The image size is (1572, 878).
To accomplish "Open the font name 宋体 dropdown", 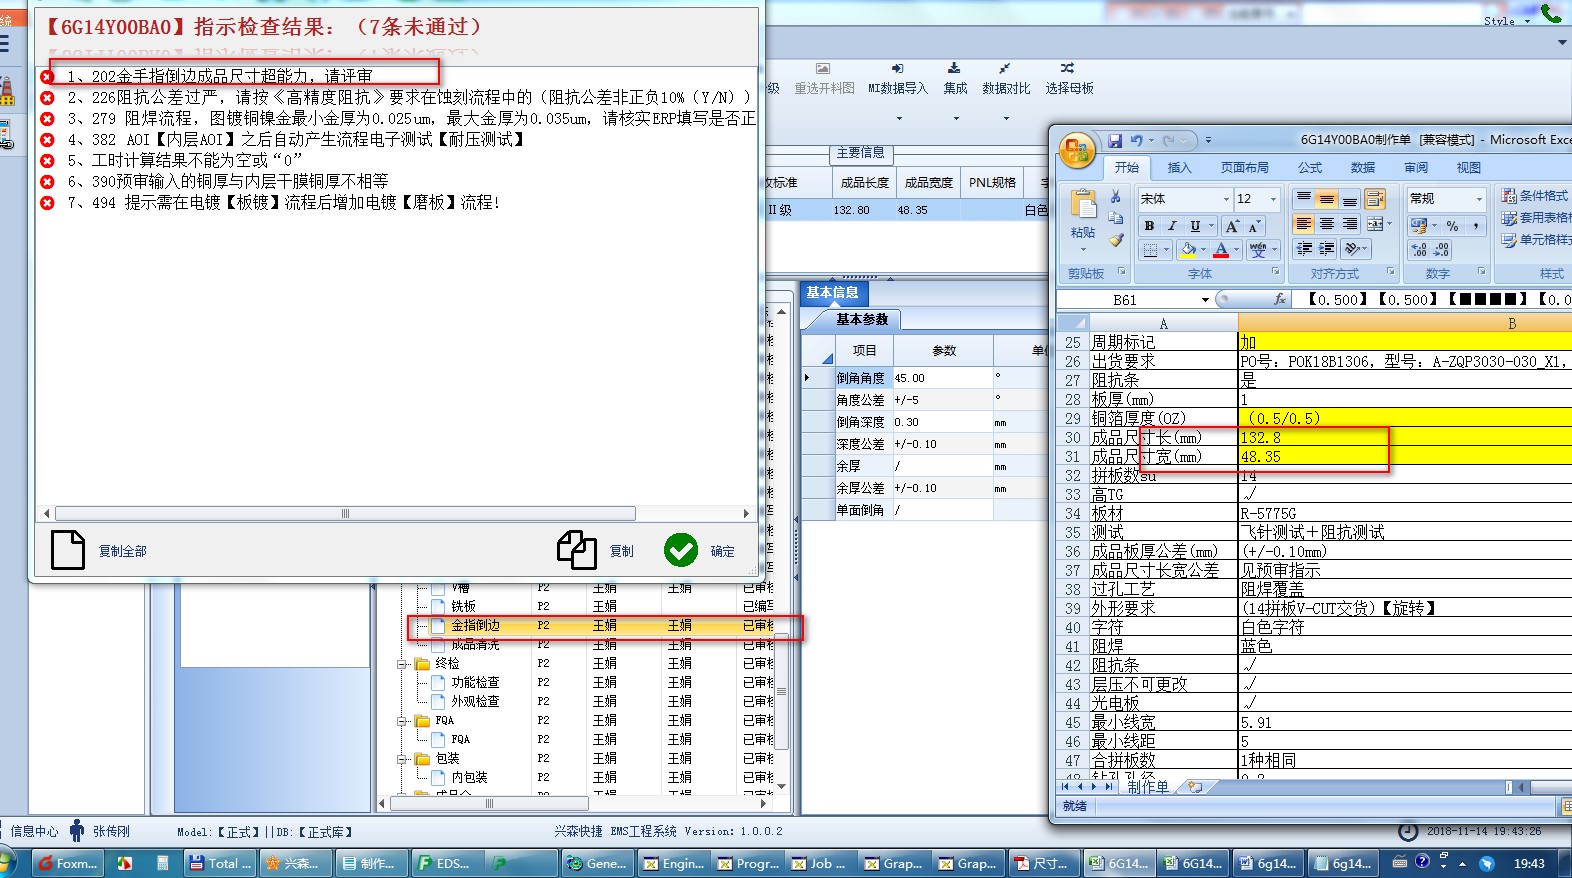I will [x=1225, y=199].
